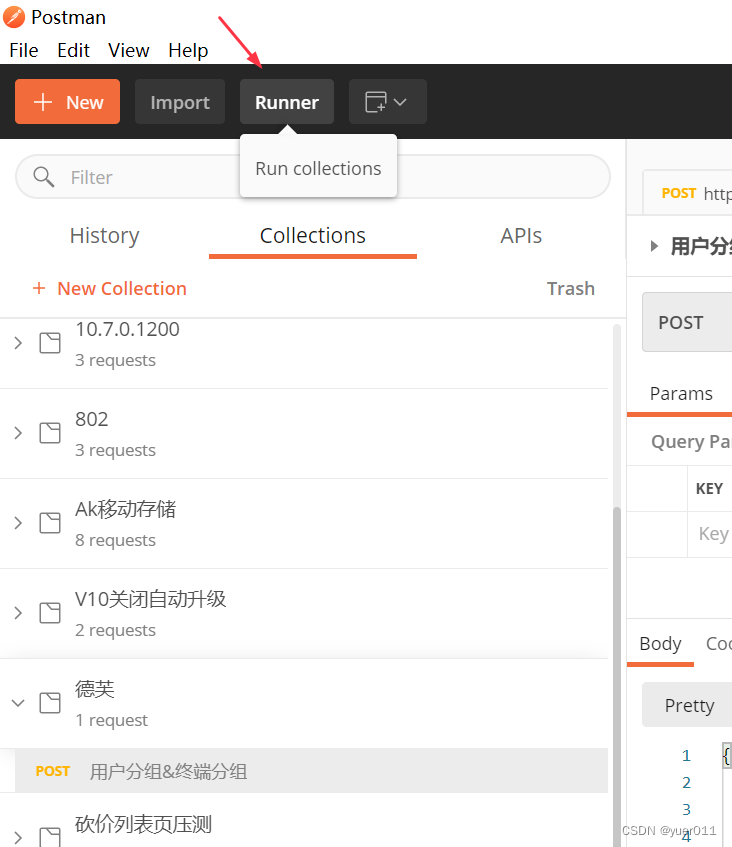
Task: Expand the V10关闭自动升级 collection
Action: click(18, 613)
